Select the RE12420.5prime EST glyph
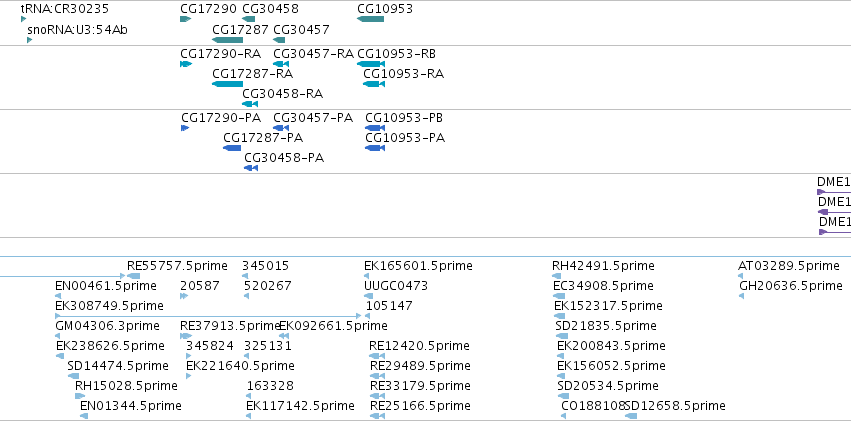Screen dimensions: 851x421 click(377, 356)
